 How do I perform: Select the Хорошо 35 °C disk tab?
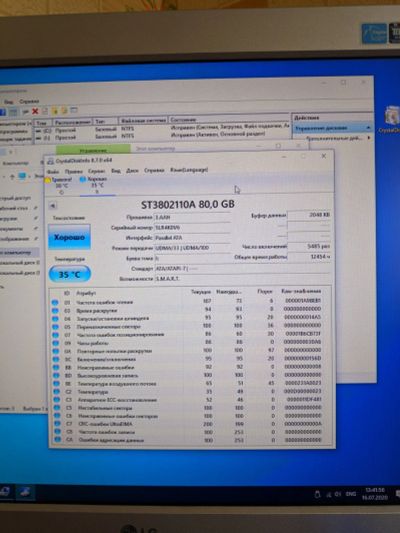[96, 185]
